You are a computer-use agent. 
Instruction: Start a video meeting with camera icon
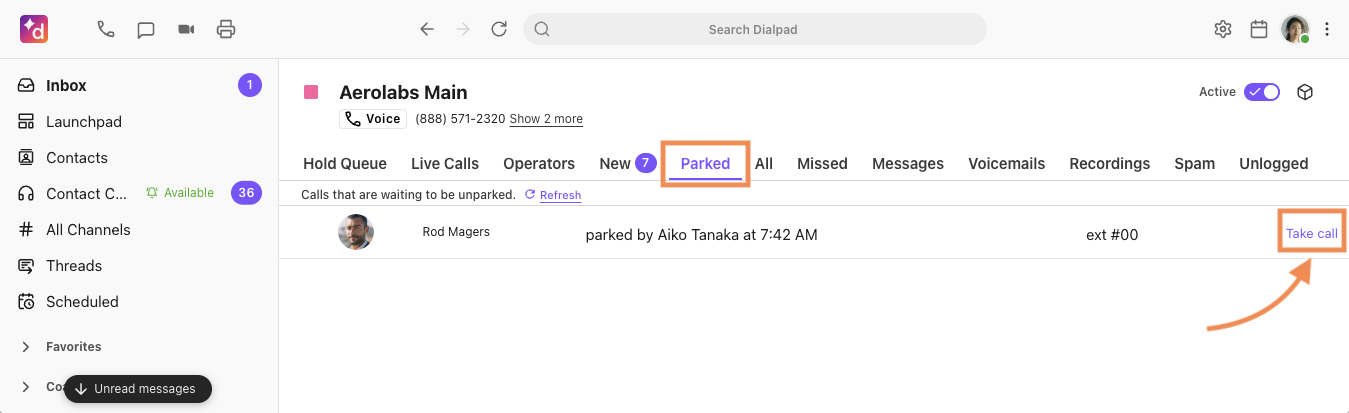tap(186, 29)
